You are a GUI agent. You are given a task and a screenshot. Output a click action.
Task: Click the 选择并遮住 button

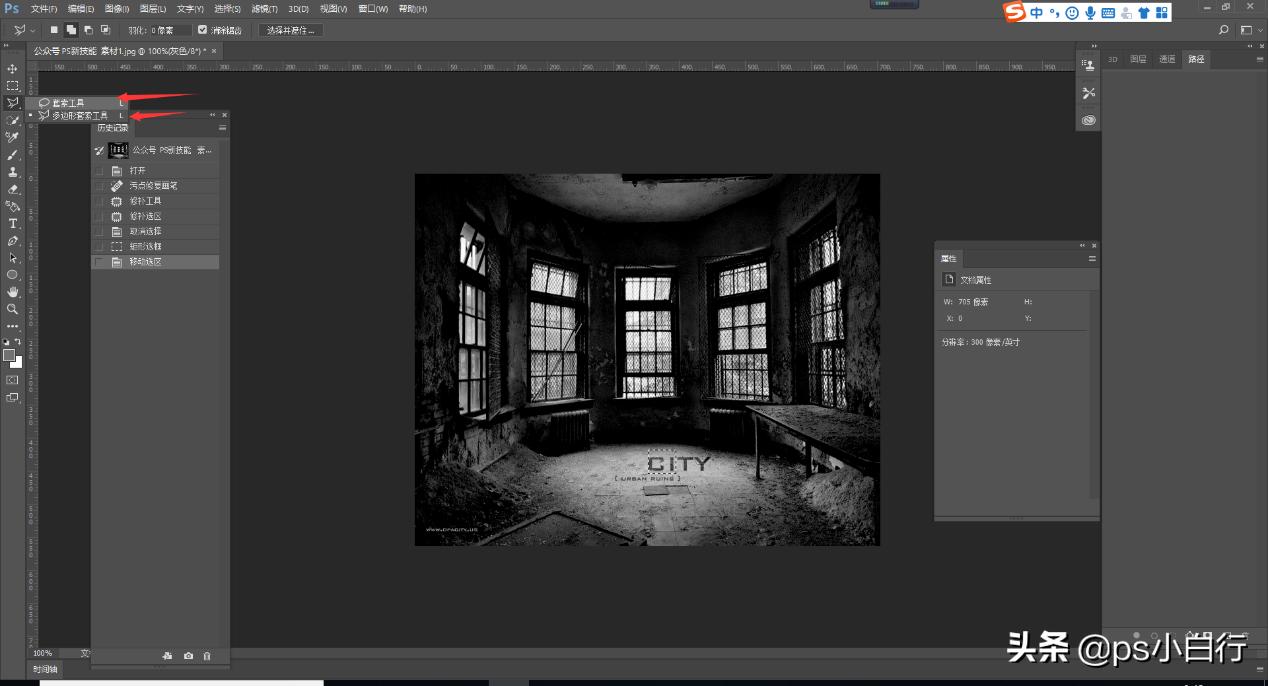point(291,30)
